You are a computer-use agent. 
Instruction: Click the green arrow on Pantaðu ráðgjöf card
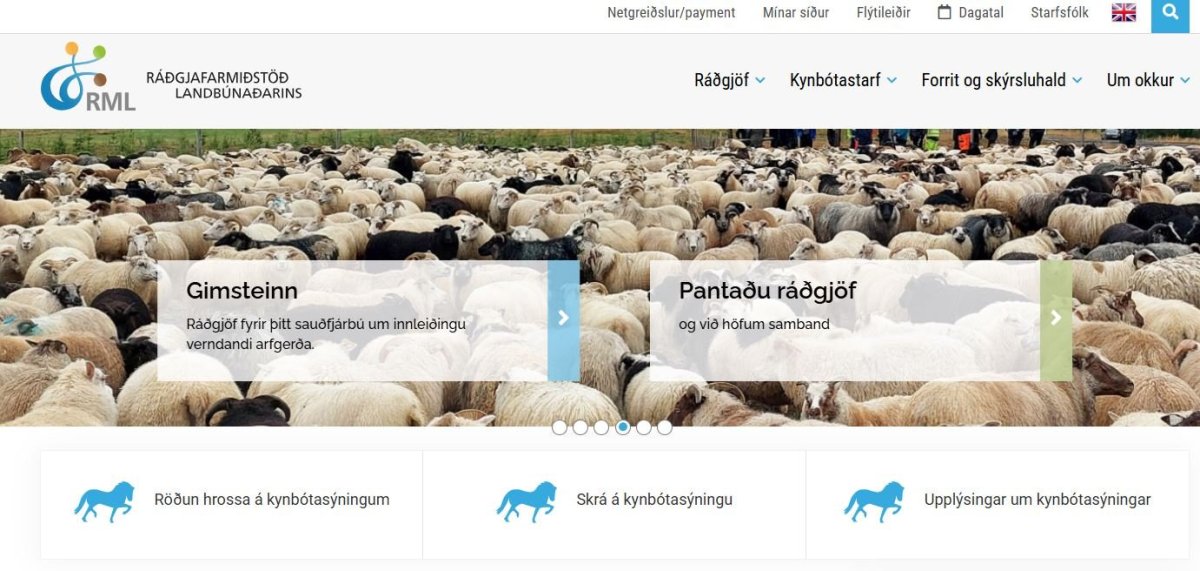point(1056,320)
